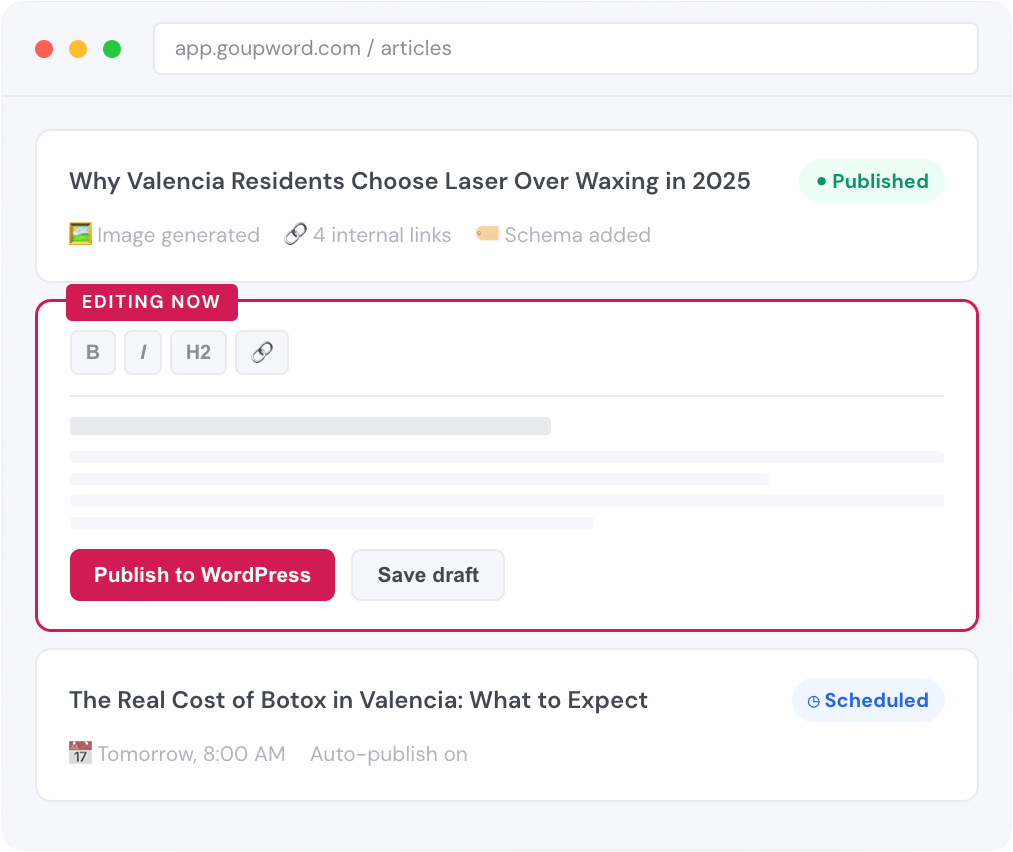Click the internal links paperclip icon
1013x852 pixels.
click(x=295, y=234)
